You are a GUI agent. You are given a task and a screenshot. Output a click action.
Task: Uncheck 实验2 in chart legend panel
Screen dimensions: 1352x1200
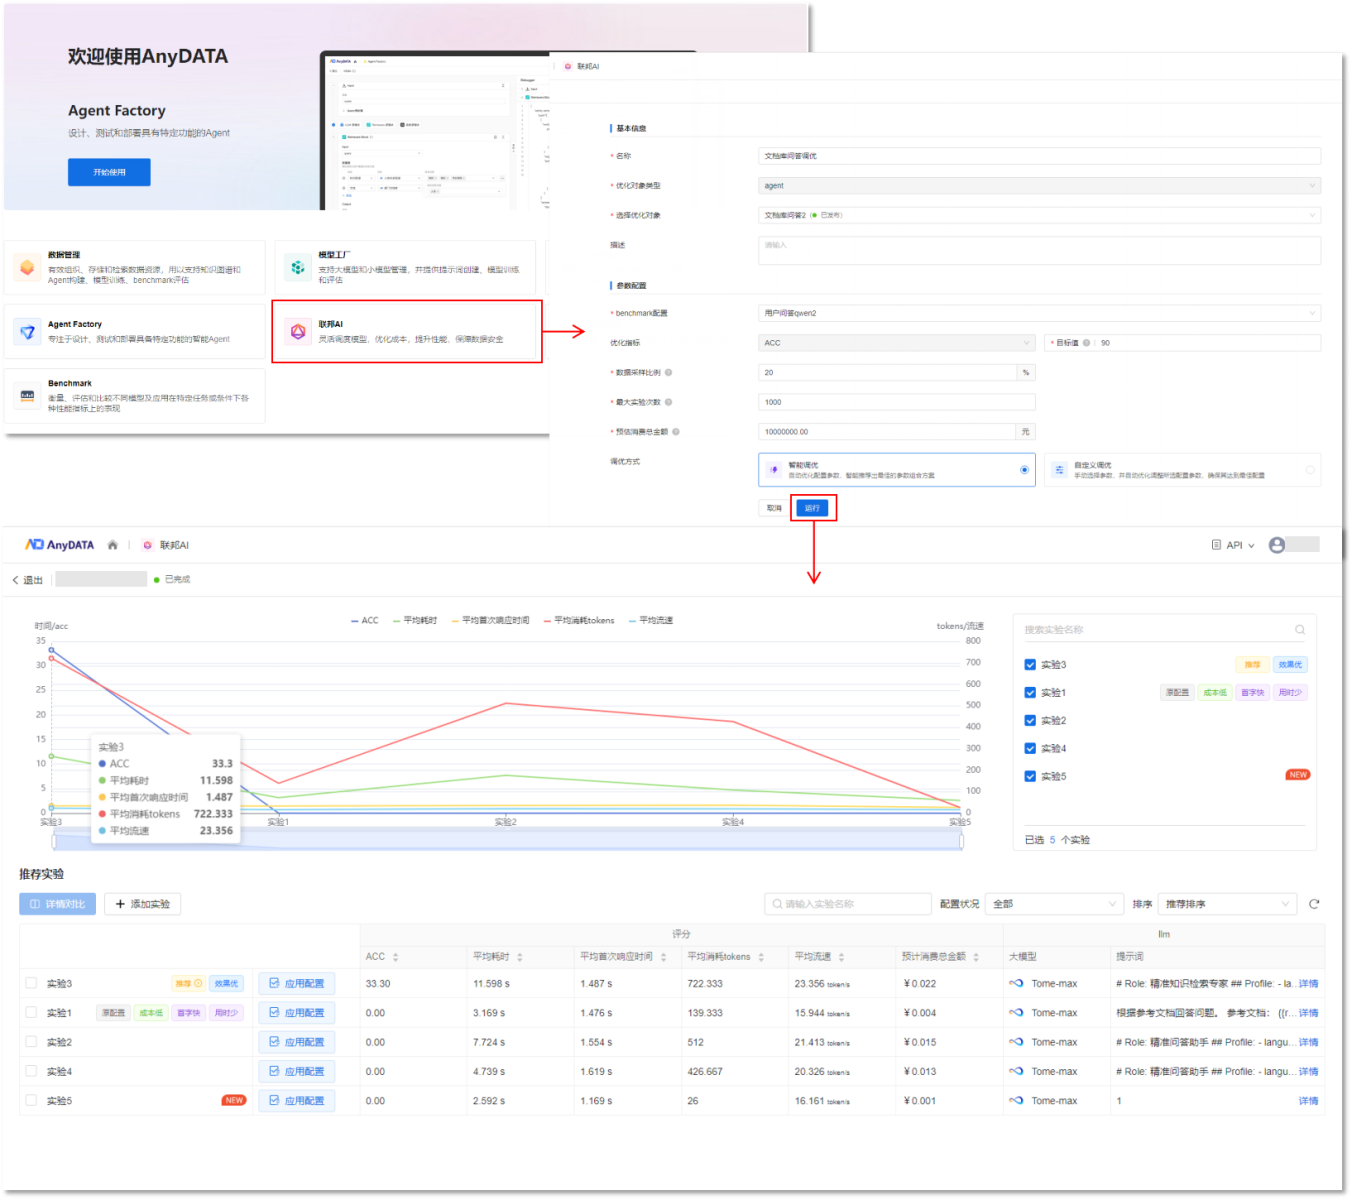point(1030,721)
